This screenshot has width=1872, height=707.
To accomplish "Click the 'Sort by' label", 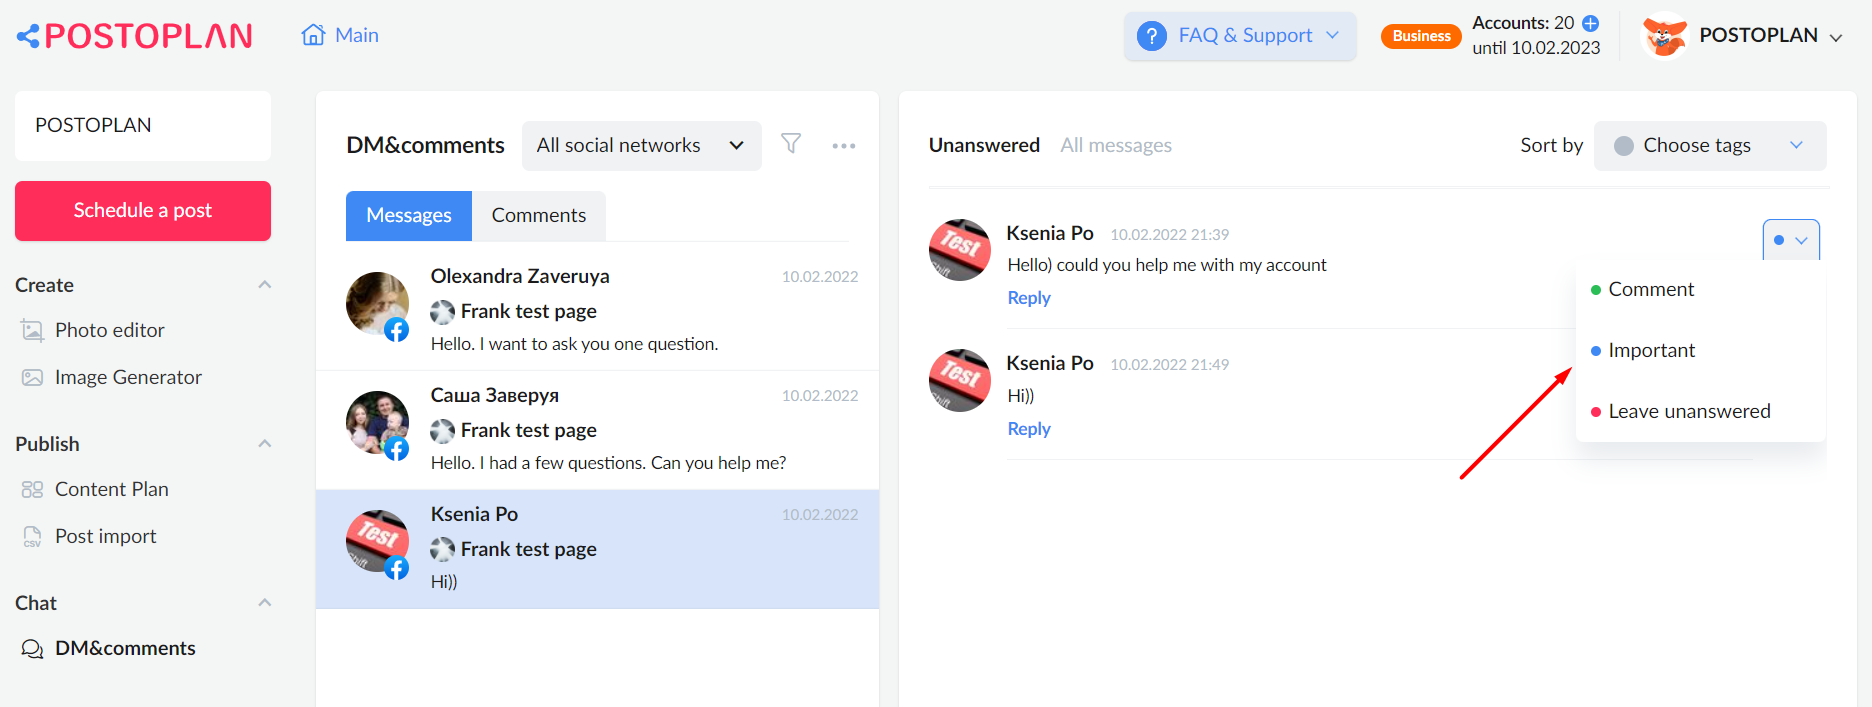I will 1552,145.
